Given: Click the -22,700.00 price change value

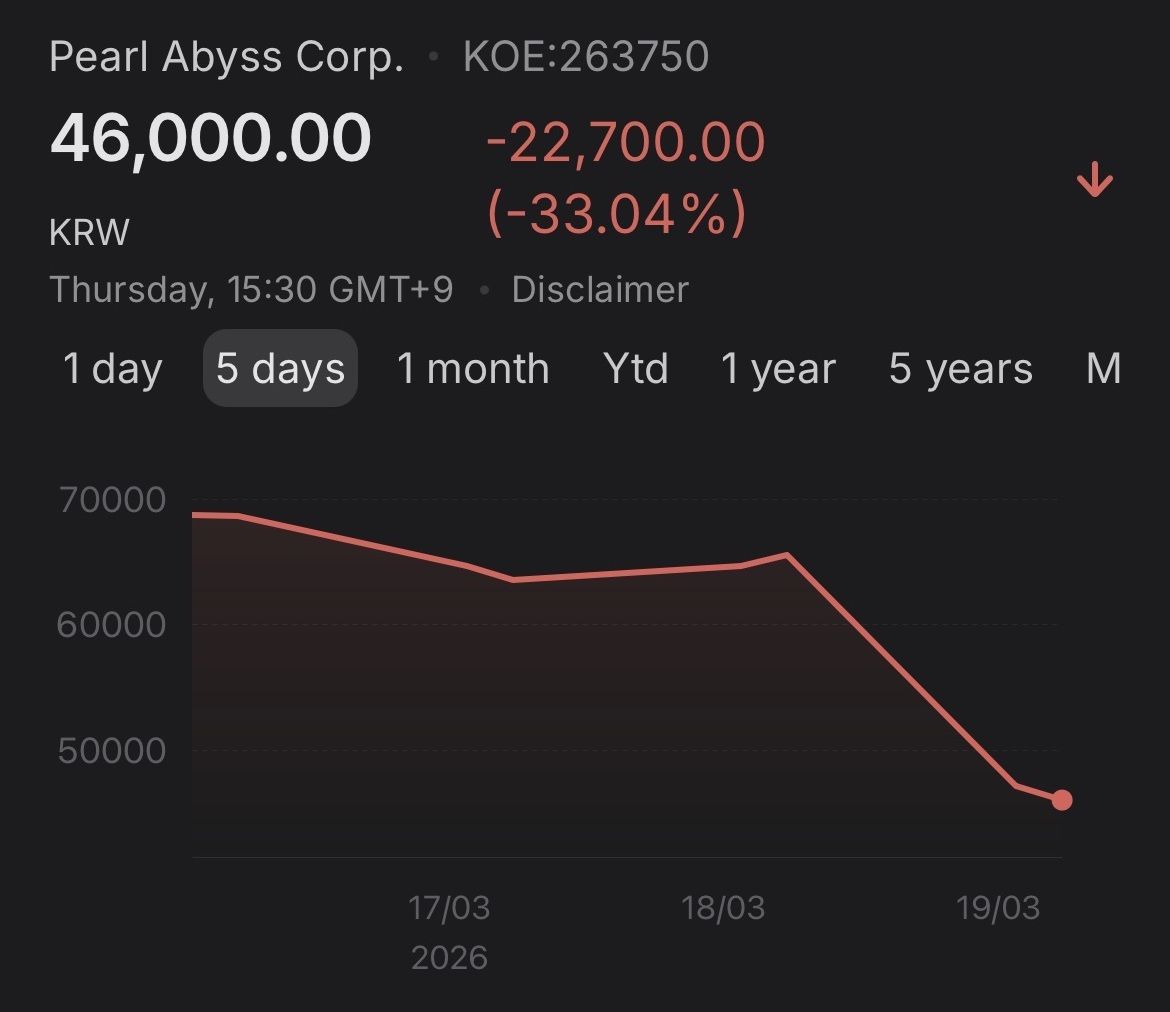Looking at the screenshot, I should click(x=625, y=142).
